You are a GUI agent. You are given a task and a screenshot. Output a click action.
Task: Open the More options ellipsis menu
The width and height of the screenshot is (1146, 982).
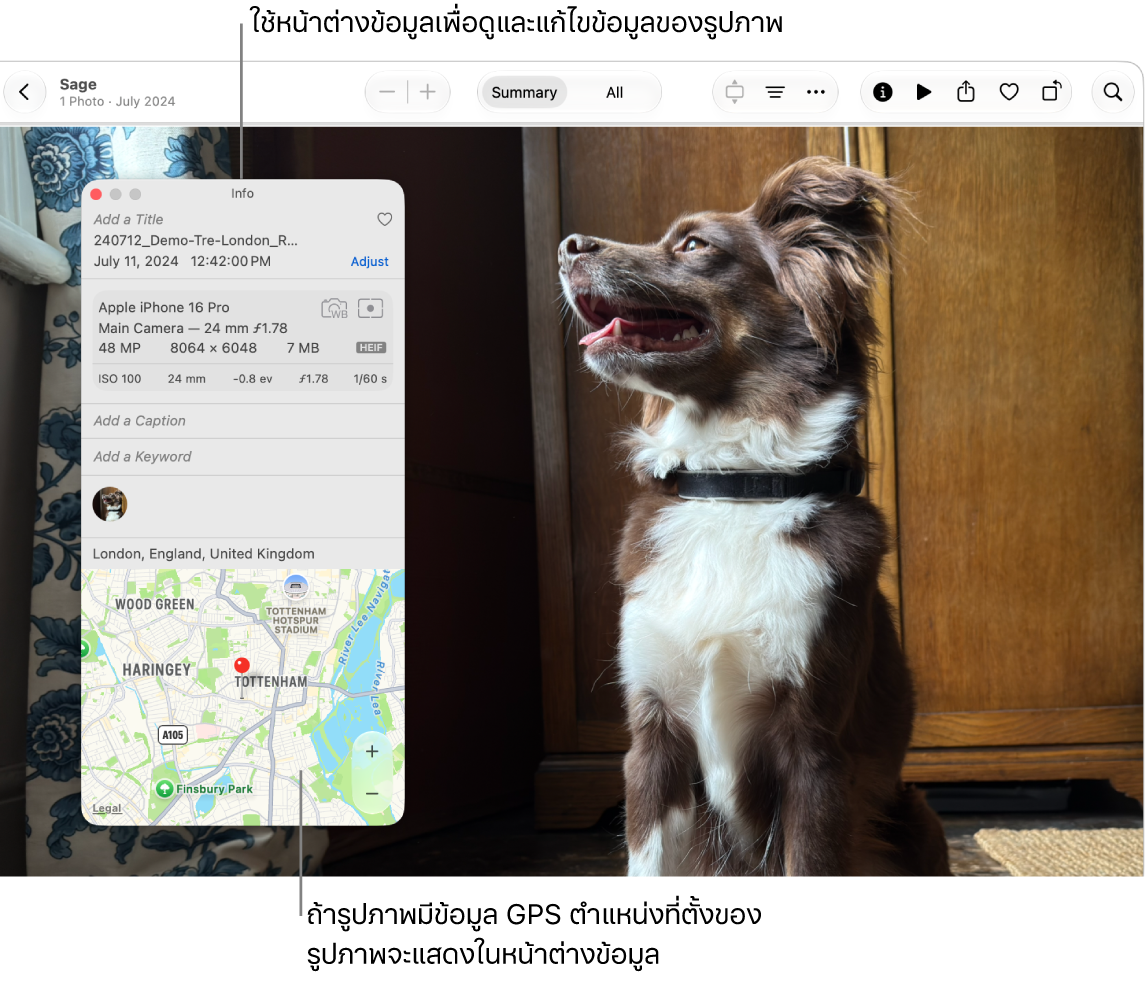pyautogui.click(x=816, y=93)
